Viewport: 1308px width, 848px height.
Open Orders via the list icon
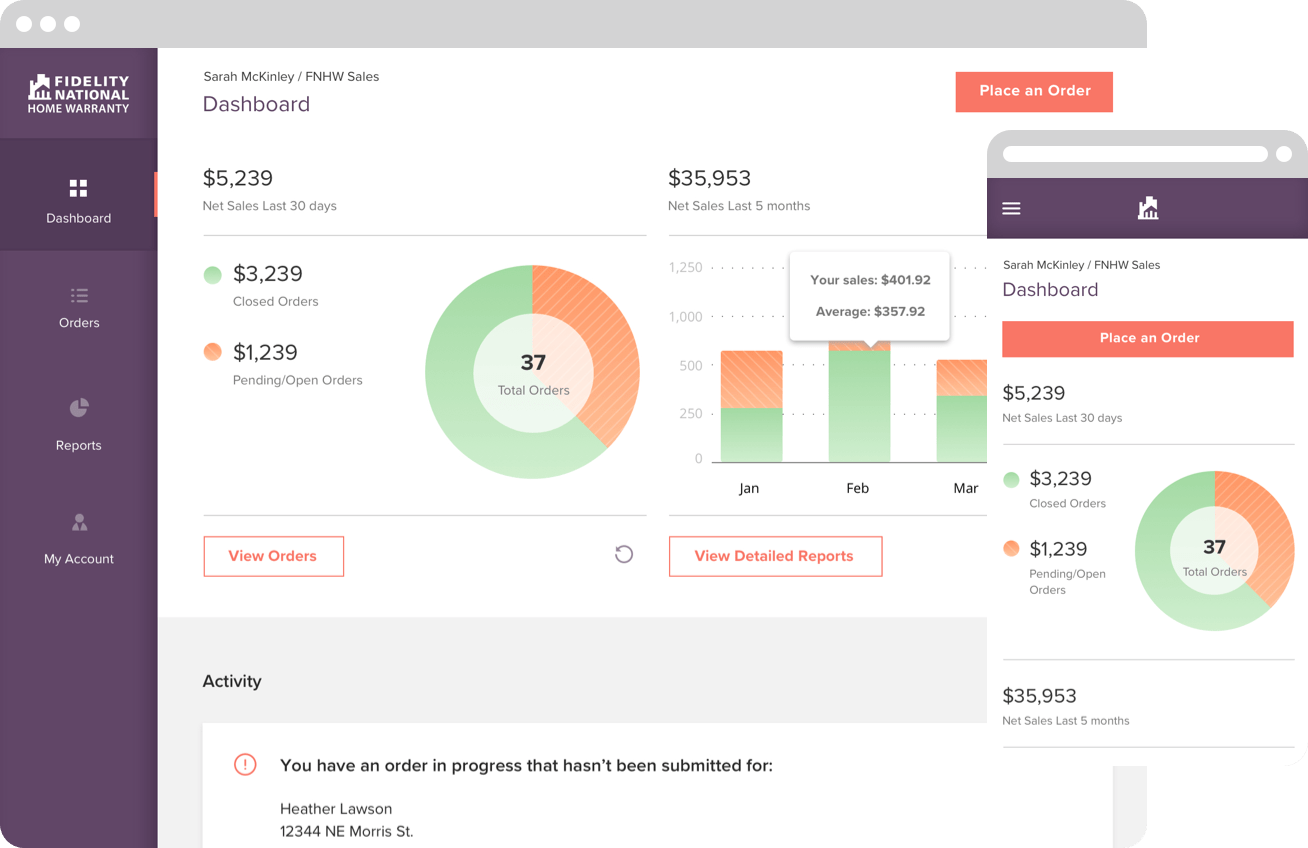coord(79,295)
